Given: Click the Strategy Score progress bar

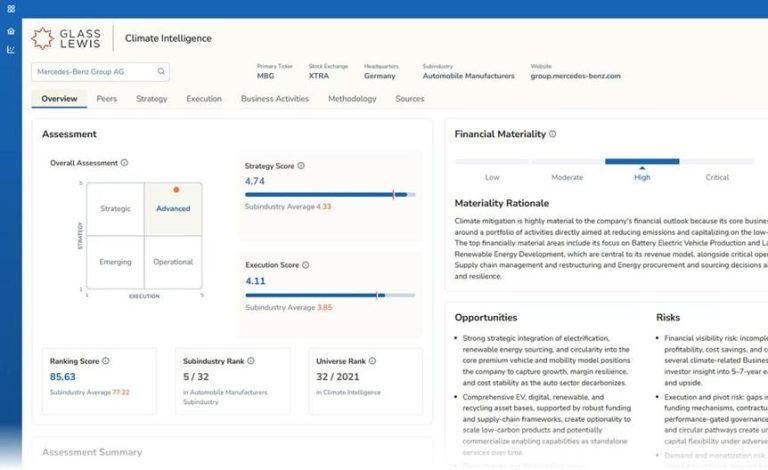Looking at the screenshot, I should (330, 195).
